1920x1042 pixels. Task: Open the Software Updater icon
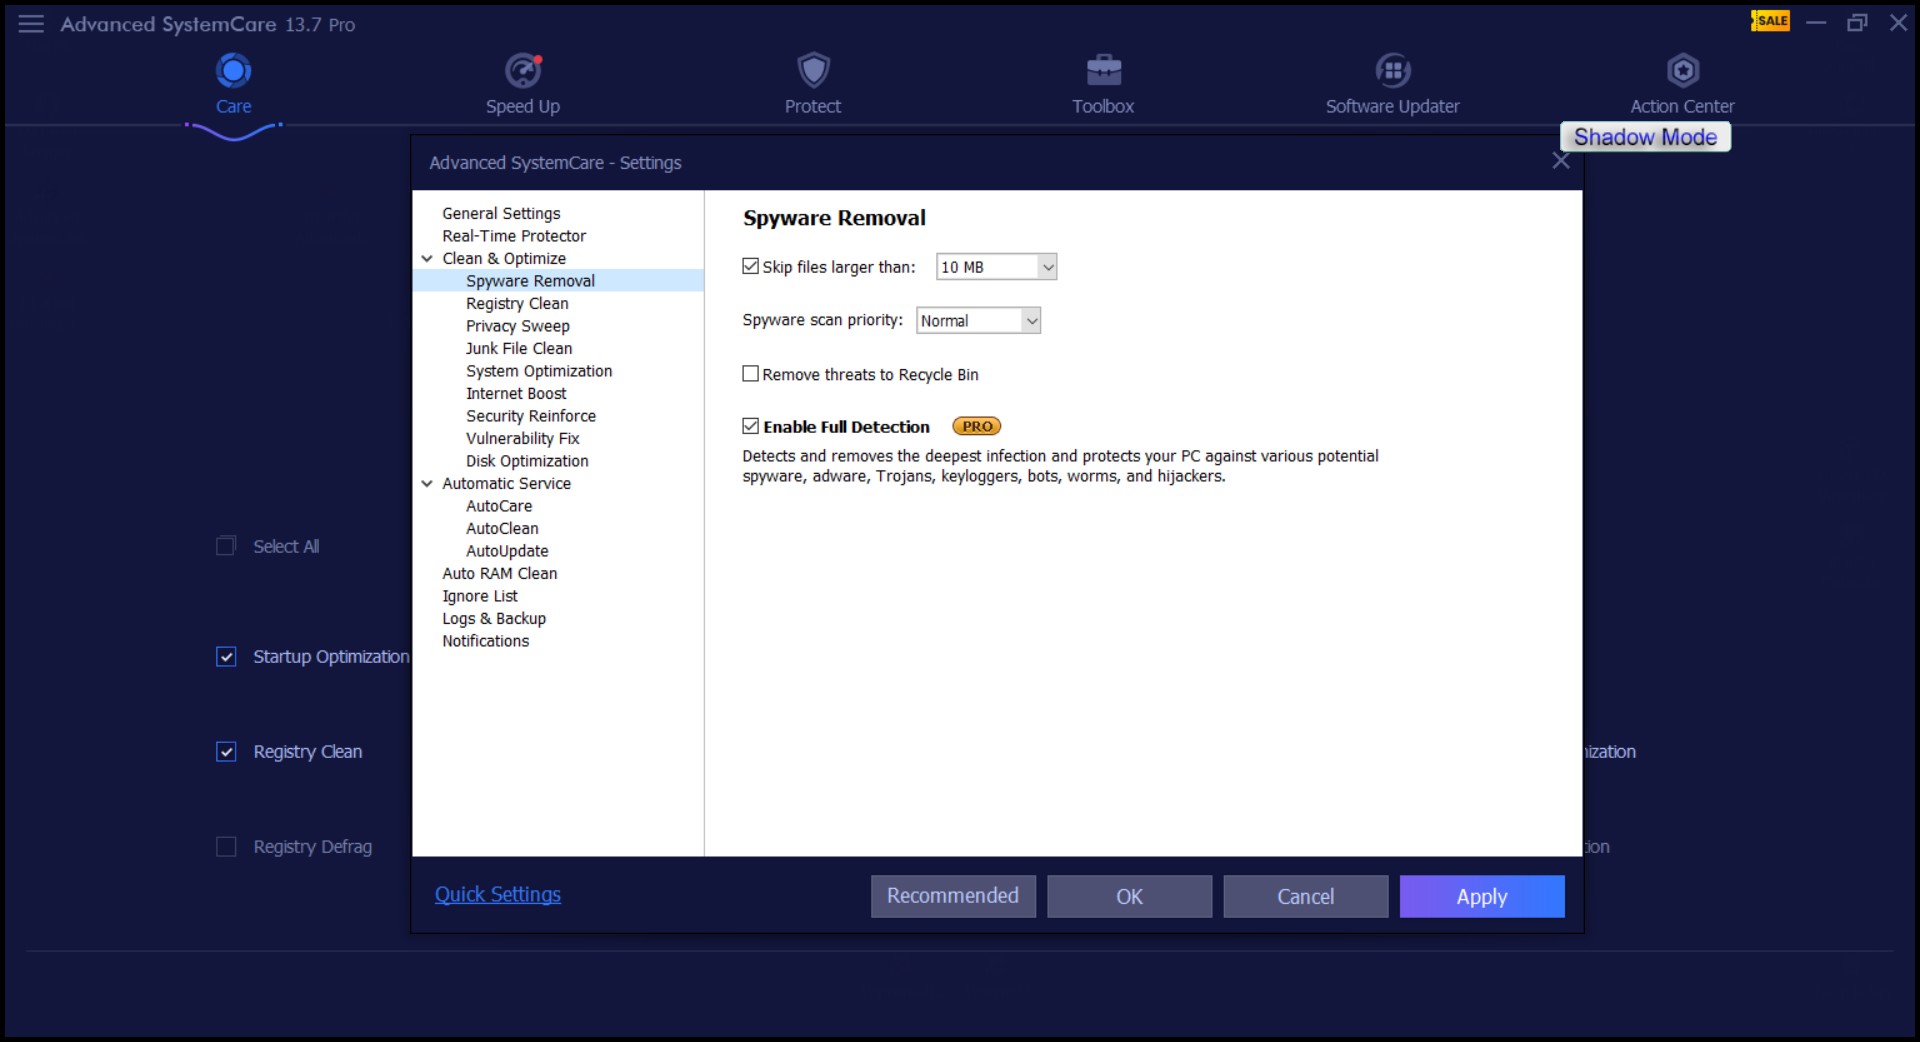(1393, 71)
